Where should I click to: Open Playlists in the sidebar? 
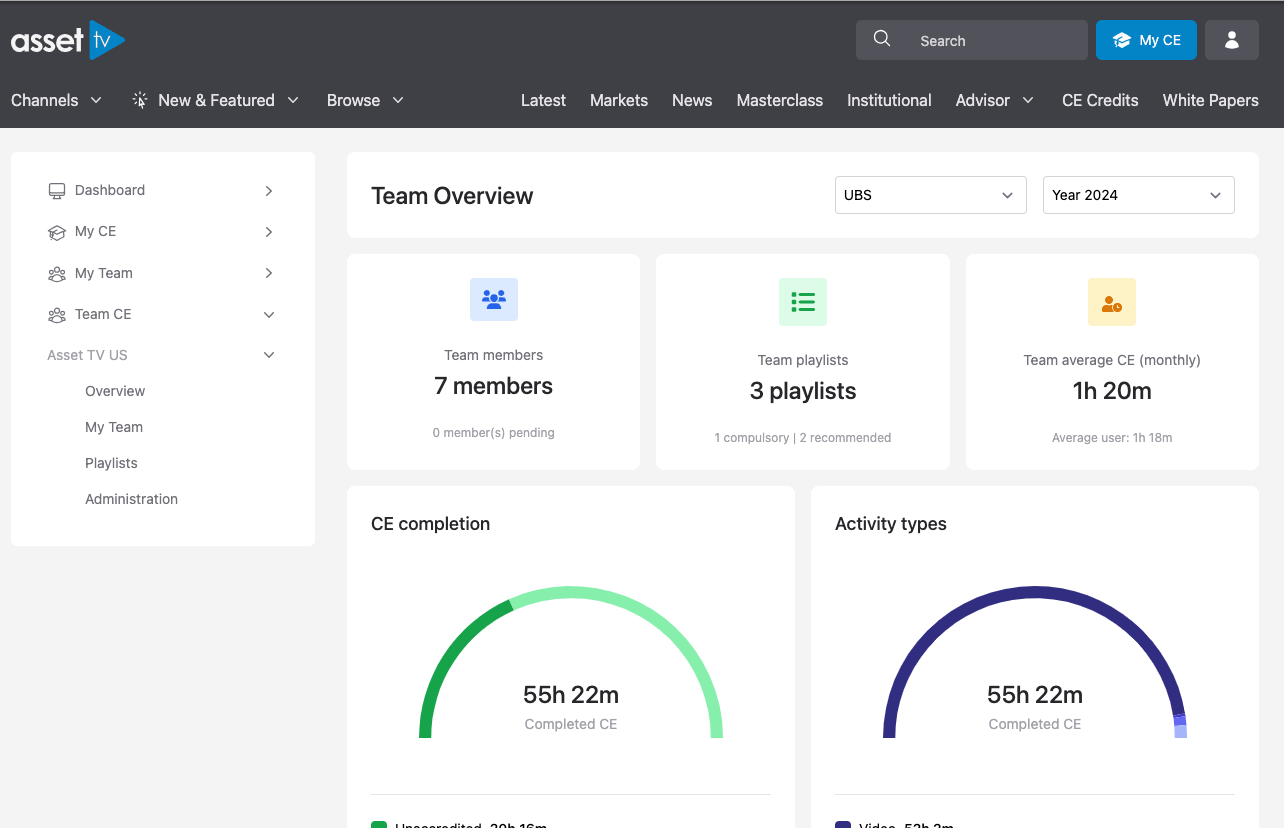click(111, 463)
